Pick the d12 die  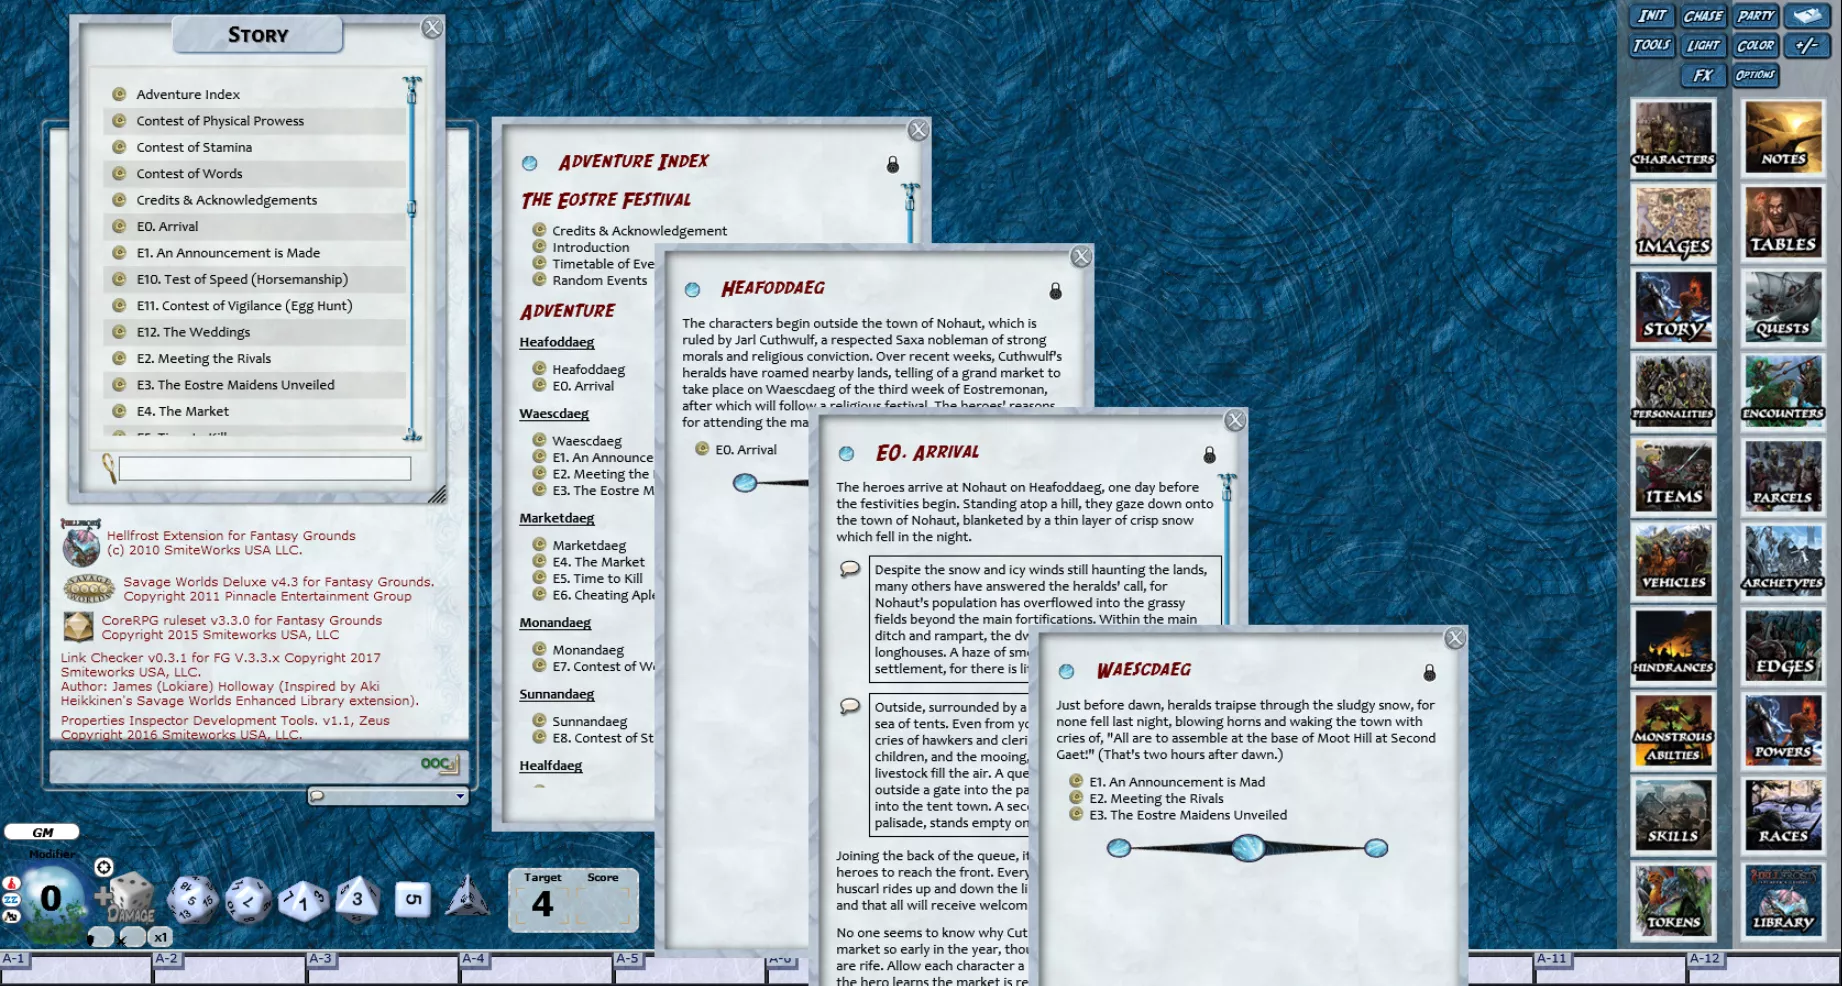[248, 899]
